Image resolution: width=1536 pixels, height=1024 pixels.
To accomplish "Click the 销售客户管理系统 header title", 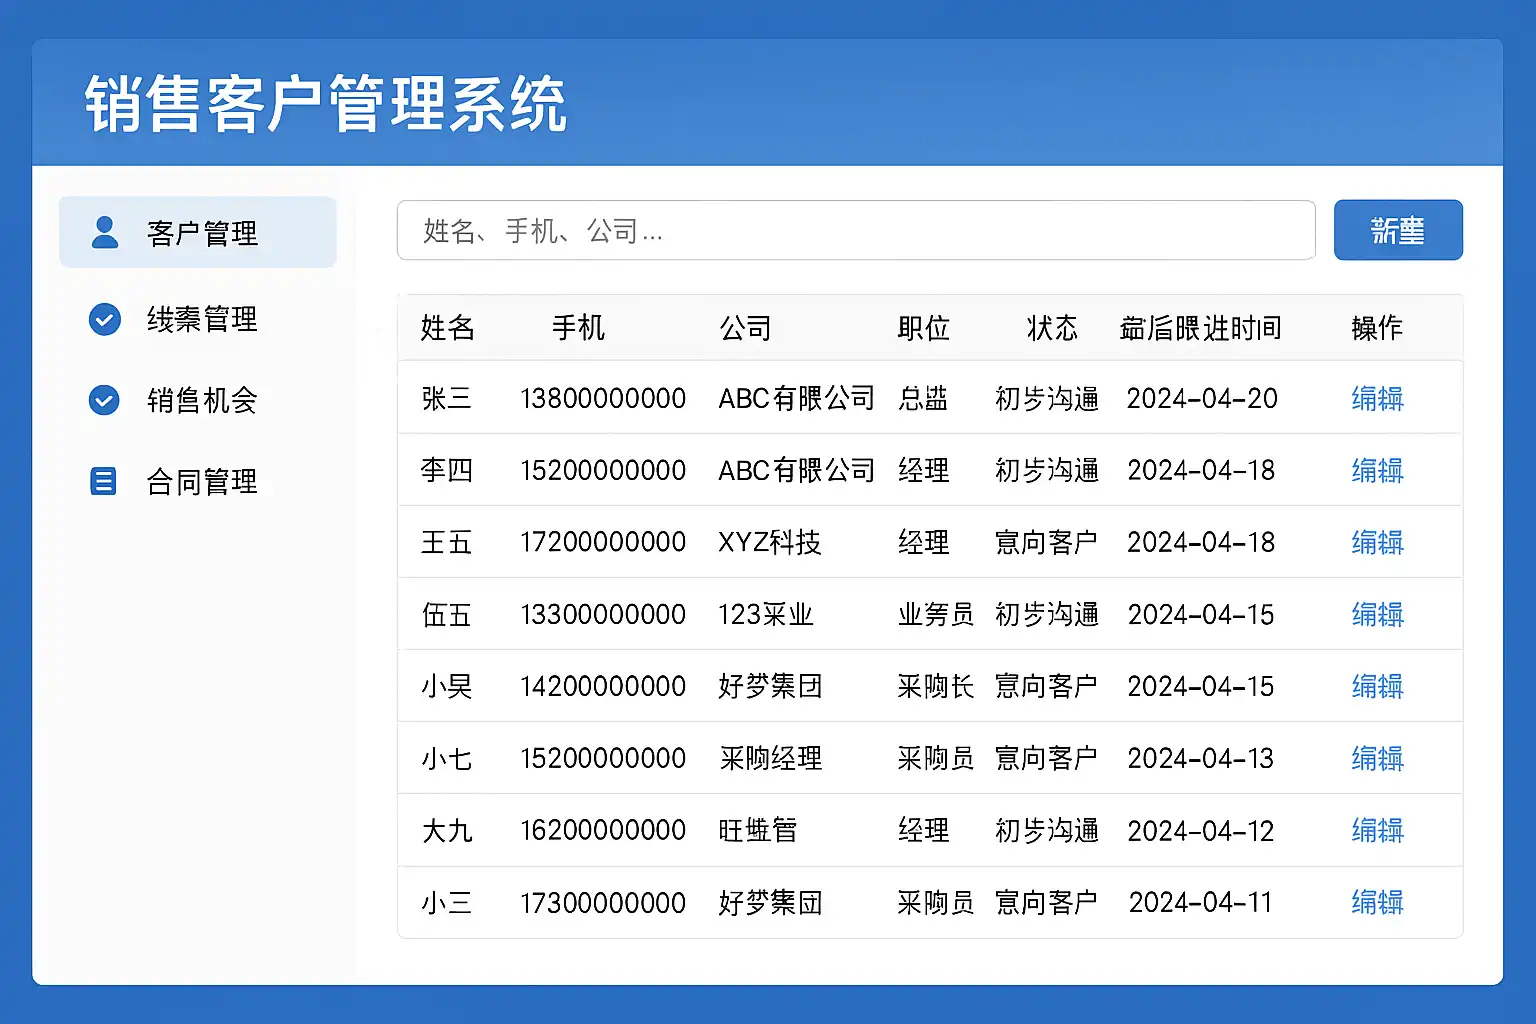I will [326, 104].
